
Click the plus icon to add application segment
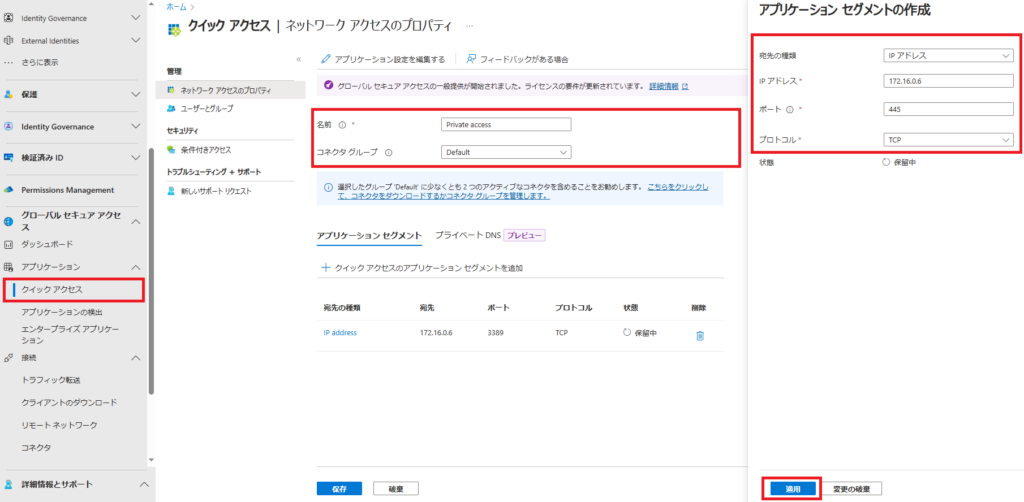pyautogui.click(x=326, y=268)
